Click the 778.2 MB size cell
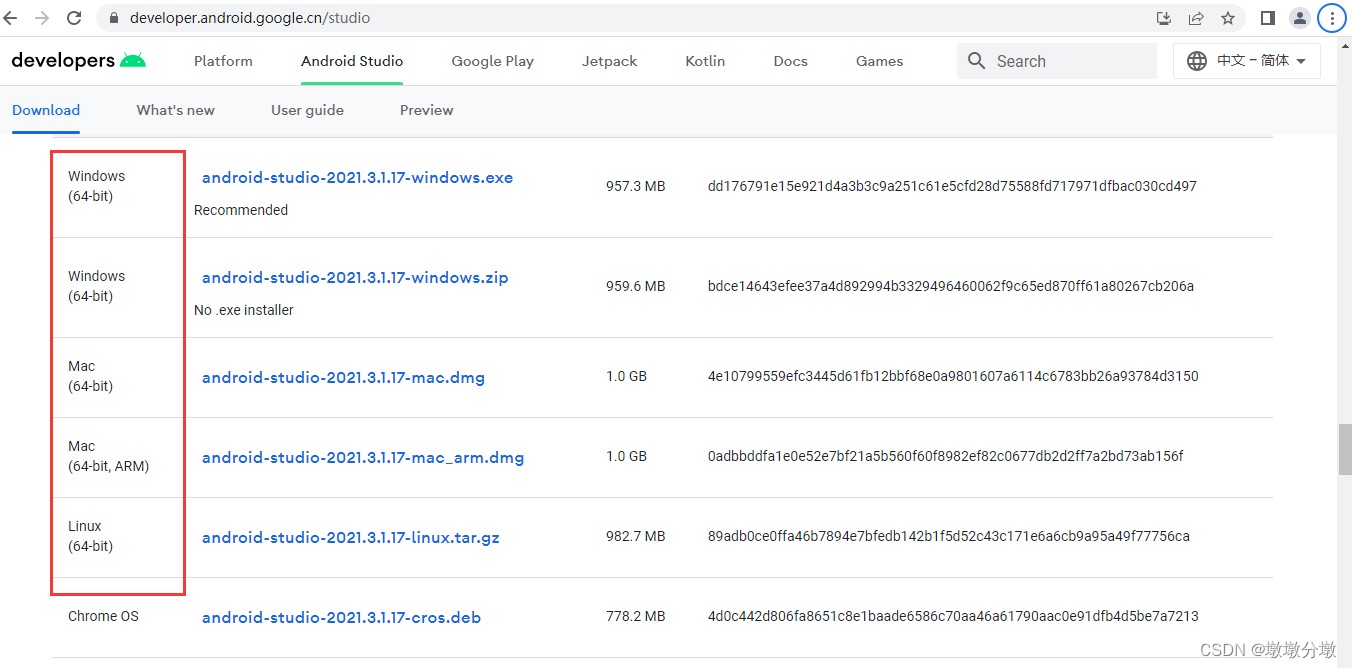 [635, 616]
